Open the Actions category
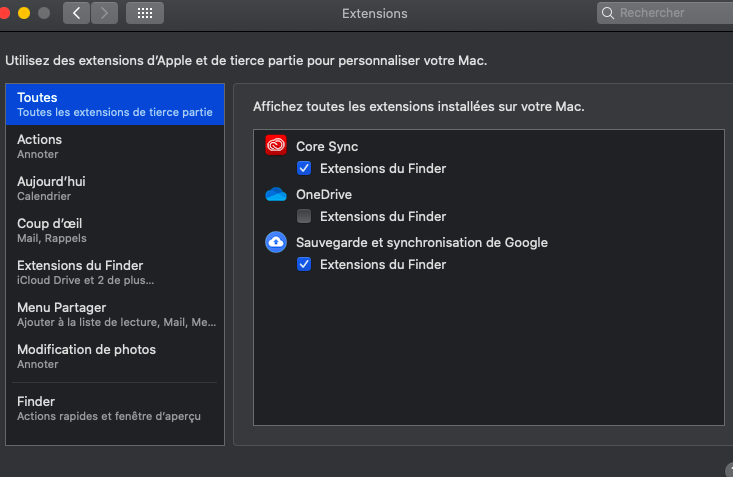Image resolution: width=733 pixels, height=477 pixels. pos(115,146)
